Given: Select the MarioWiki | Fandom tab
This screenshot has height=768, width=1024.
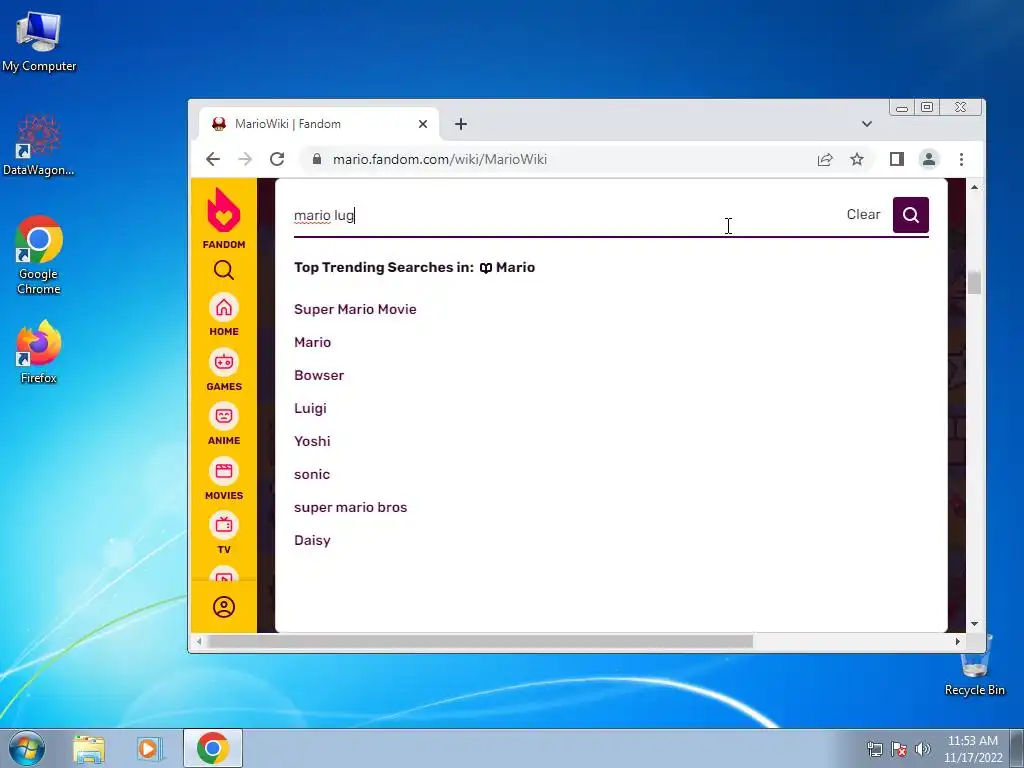Looking at the screenshot, I should point(318,124).
